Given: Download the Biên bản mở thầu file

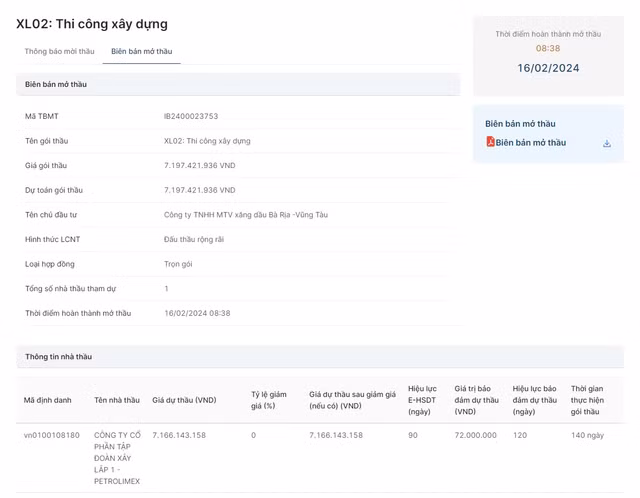Looking at the screenshot, I should coord(606,143).
